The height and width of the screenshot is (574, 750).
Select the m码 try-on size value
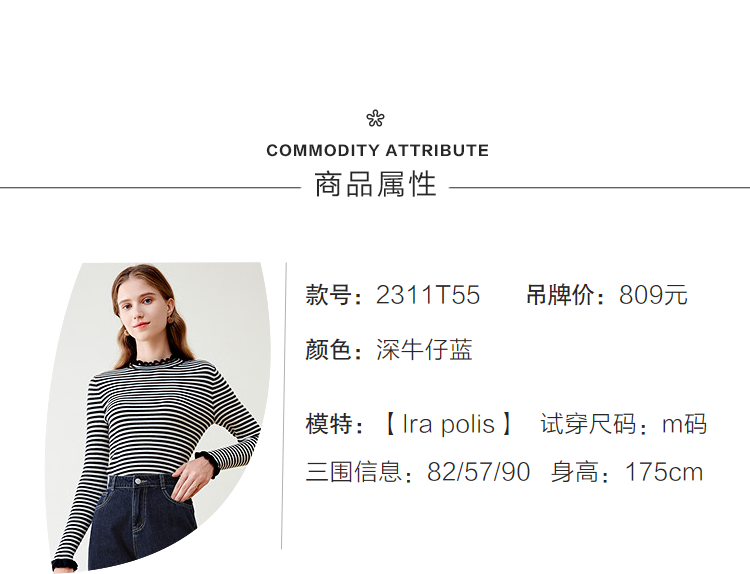tap(684, 424)
